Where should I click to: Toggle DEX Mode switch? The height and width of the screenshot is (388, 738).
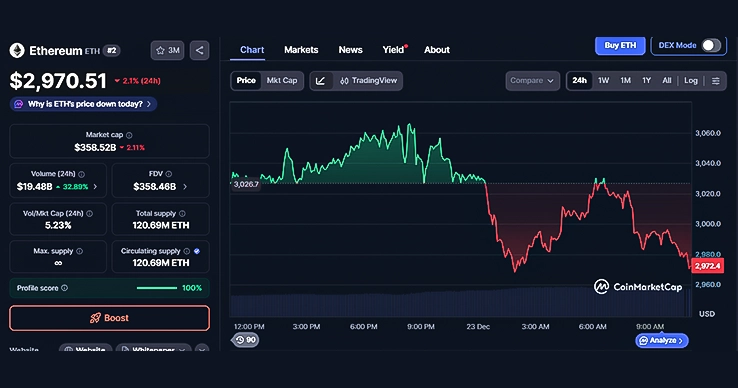point(711,45)
